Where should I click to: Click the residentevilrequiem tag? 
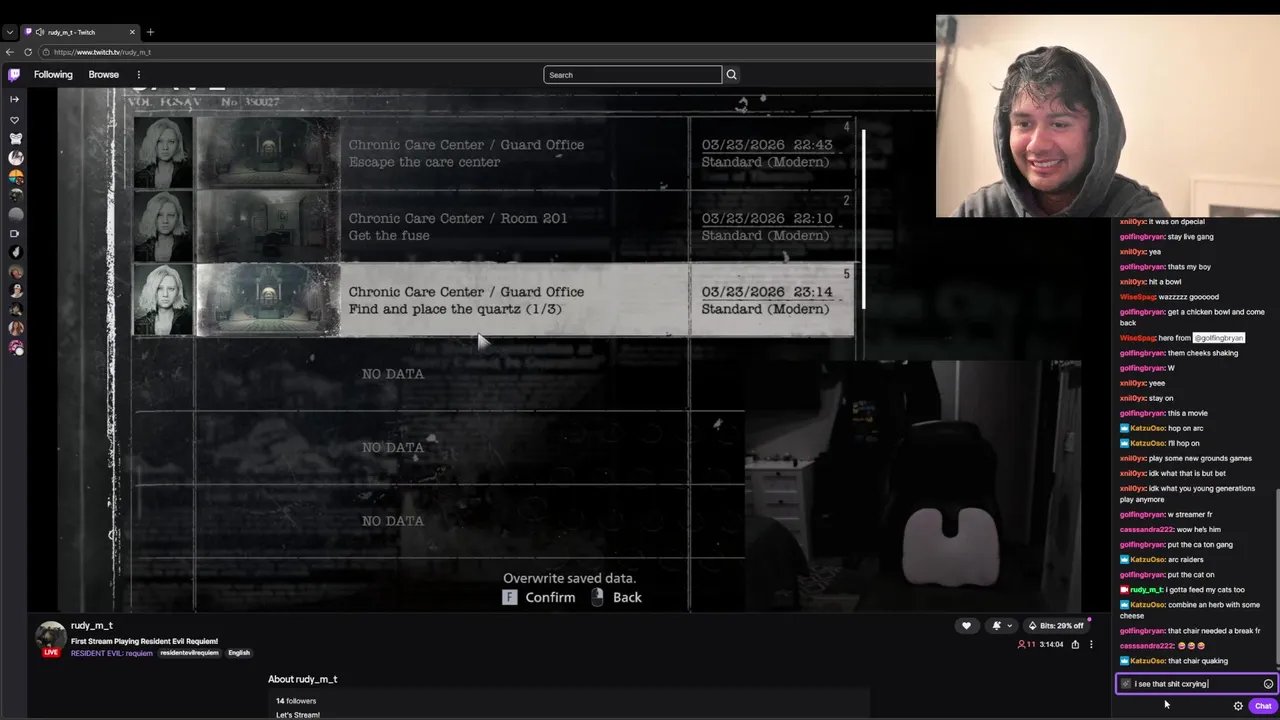pyautogui.click(x=189, y=653)
